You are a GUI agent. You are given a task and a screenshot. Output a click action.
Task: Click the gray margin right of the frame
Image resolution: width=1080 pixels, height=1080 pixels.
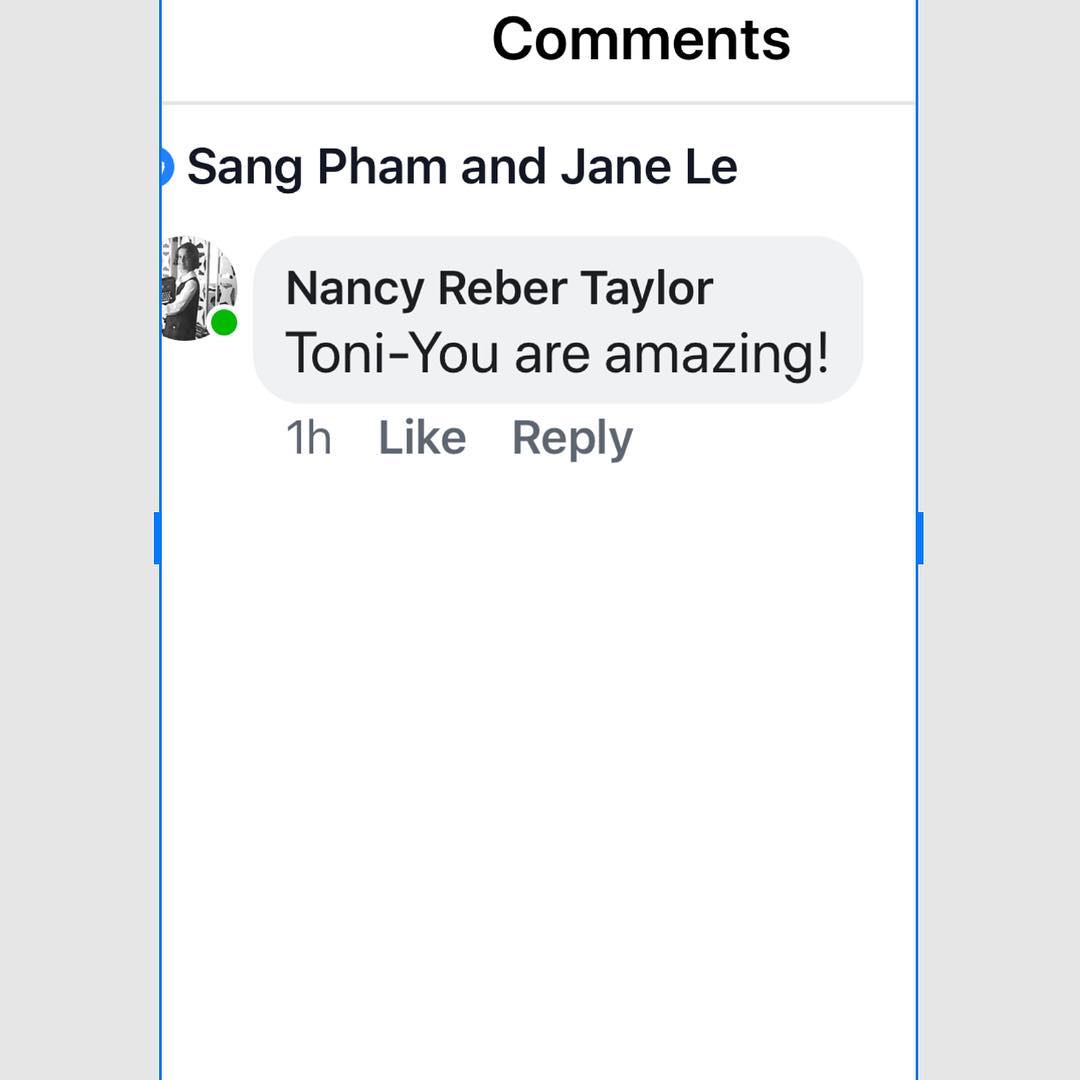pyautogui.click(x=1000, y=540)
